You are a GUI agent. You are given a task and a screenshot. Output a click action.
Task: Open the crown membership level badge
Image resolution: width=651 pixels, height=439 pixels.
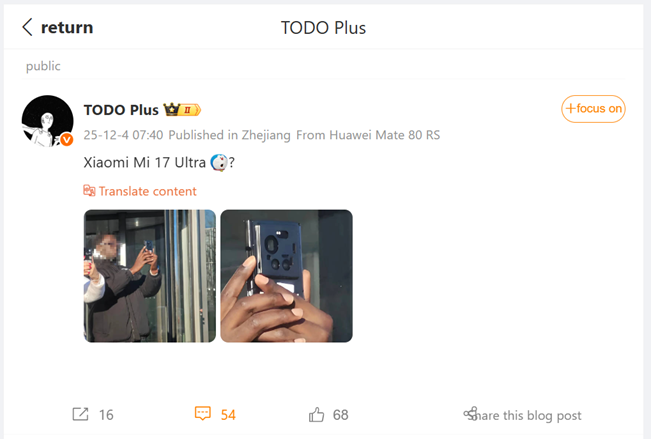182,110
